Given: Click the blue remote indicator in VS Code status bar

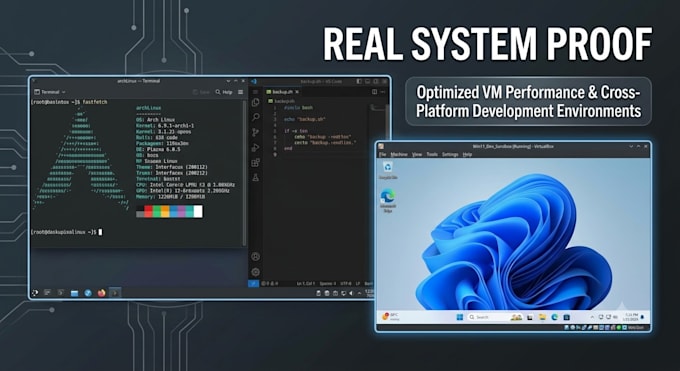Looking at the screenshot, I should pos(254,283).
